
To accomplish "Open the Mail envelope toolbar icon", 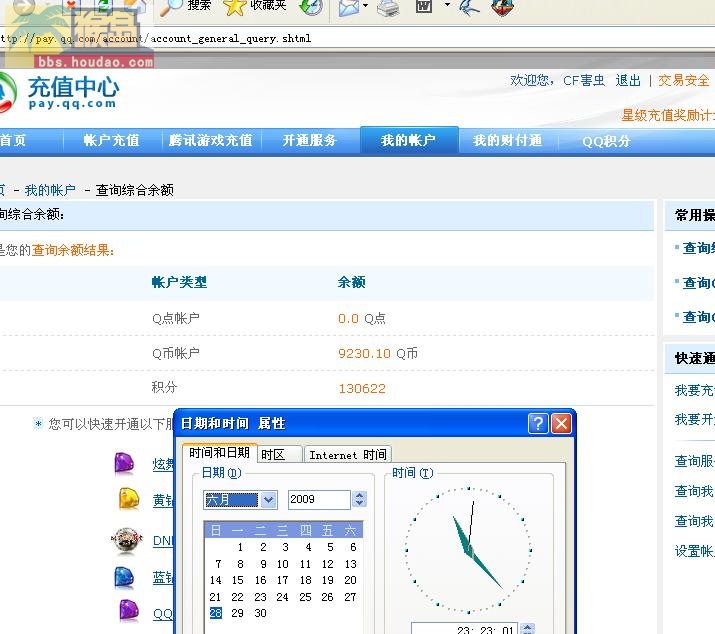I will (x=349, y=7).
